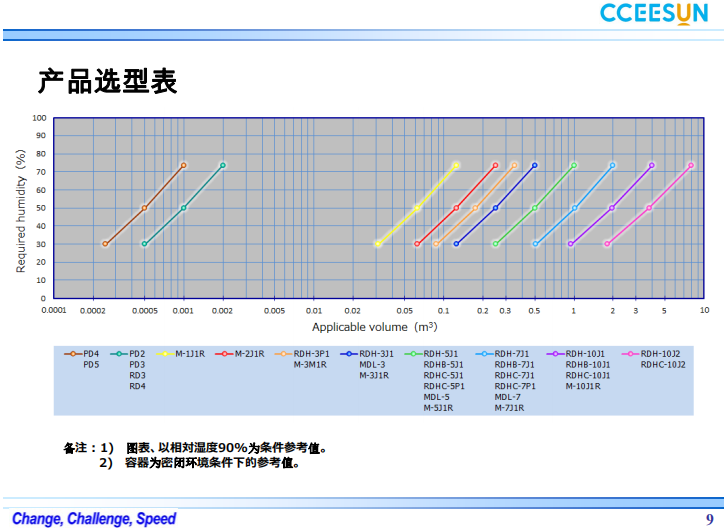
Task: Click the dark blue RDH-3J1 legend marker
Action: (x=349, y=354)
